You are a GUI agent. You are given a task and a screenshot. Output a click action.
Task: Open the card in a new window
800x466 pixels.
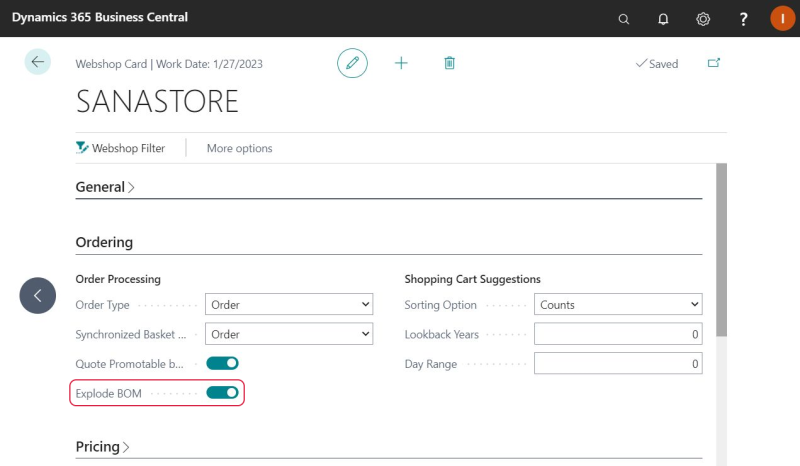click(714, 63)
